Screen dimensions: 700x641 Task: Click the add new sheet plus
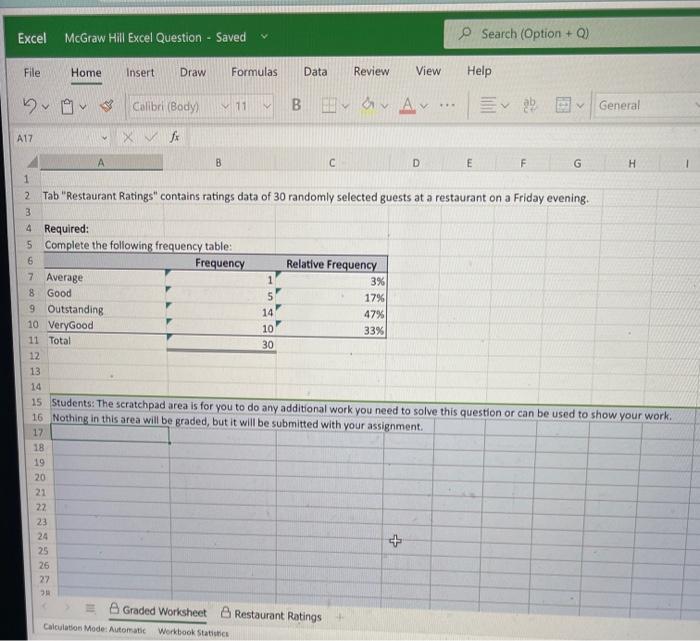tap(340, 617)
